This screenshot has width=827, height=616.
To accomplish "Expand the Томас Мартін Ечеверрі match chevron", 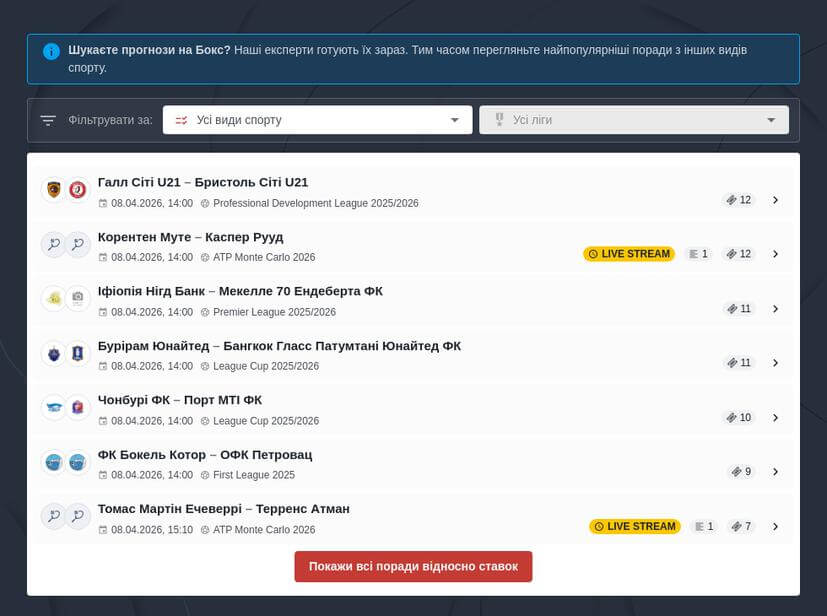I will [775, 527].
